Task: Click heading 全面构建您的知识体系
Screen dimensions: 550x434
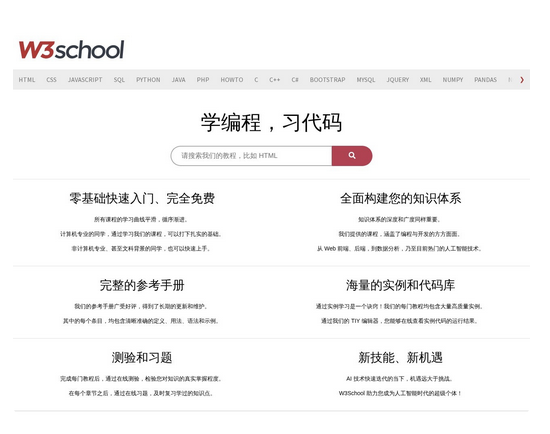Action: point(401,199)
